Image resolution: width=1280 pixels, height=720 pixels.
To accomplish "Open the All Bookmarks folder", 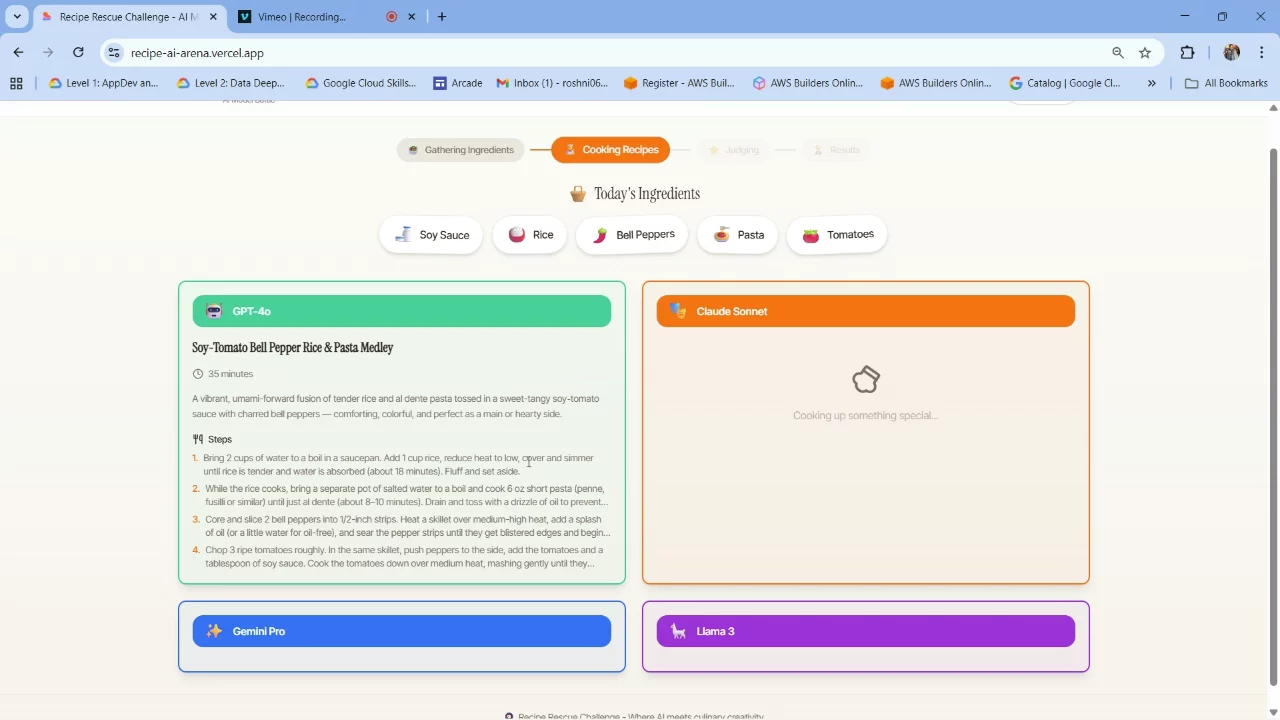I will click(1225, 83).
